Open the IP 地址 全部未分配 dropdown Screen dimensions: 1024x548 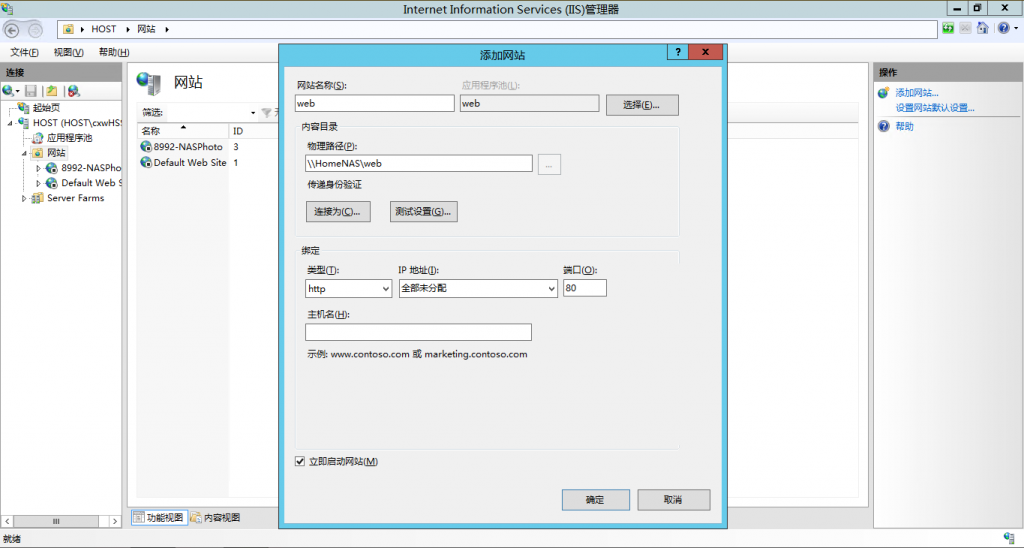tap(478, 288)
